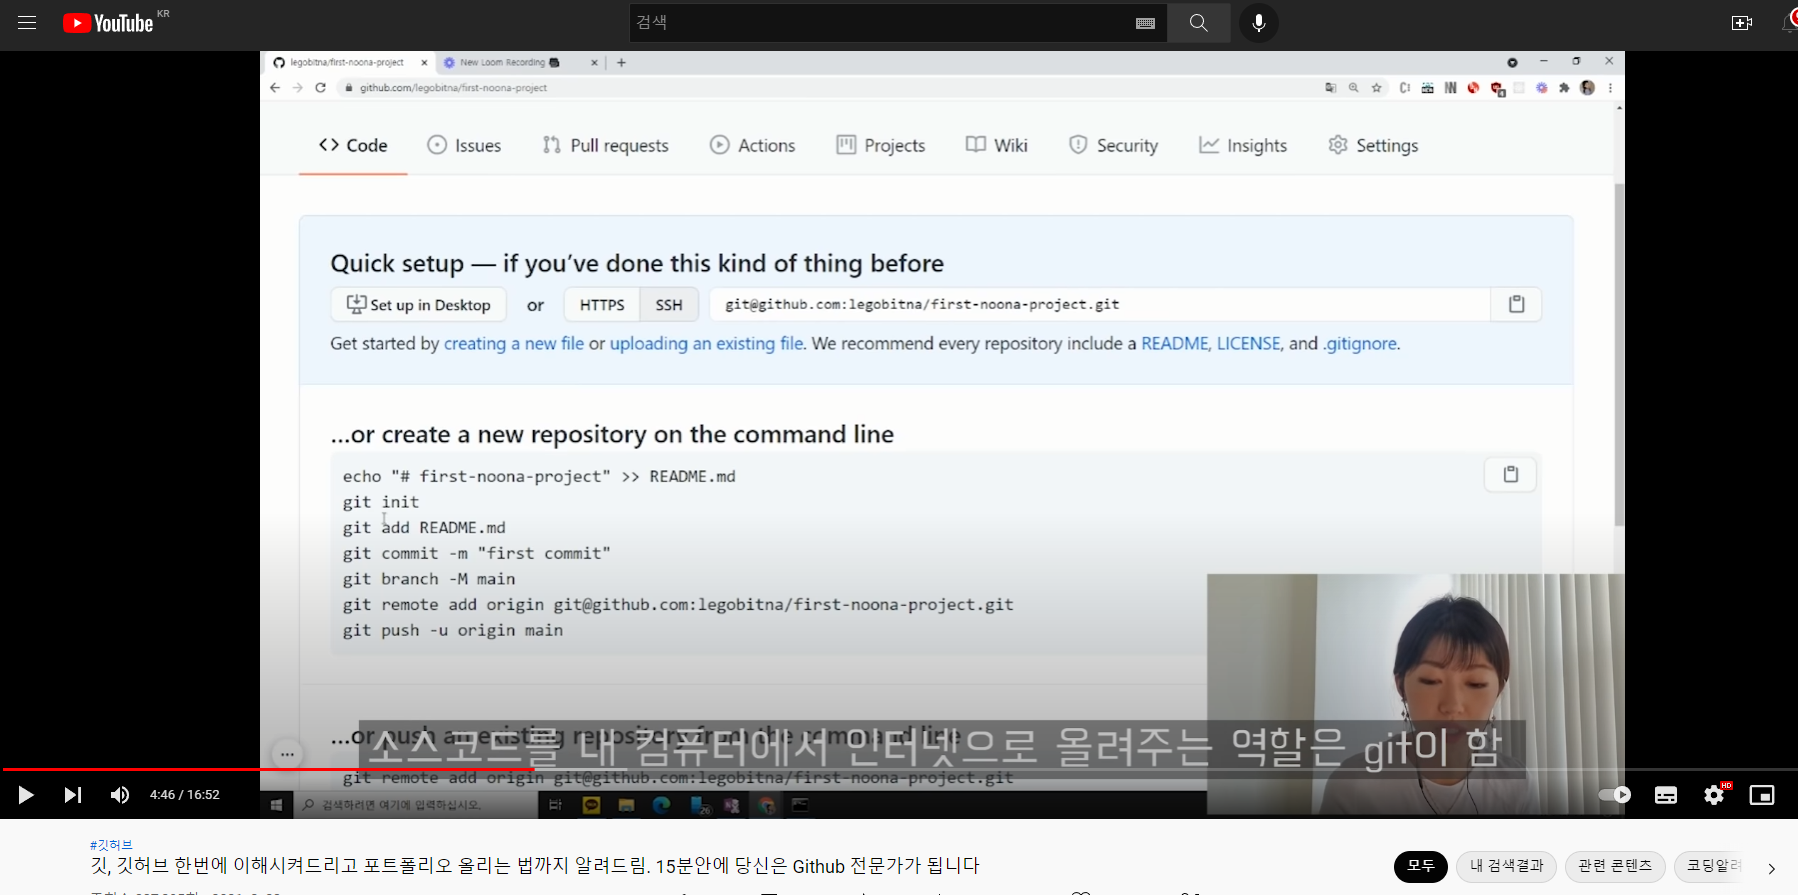Click the Set up in Desktop button
The width and height of the screenshot is (1798, 895).
tap(418, 305)
